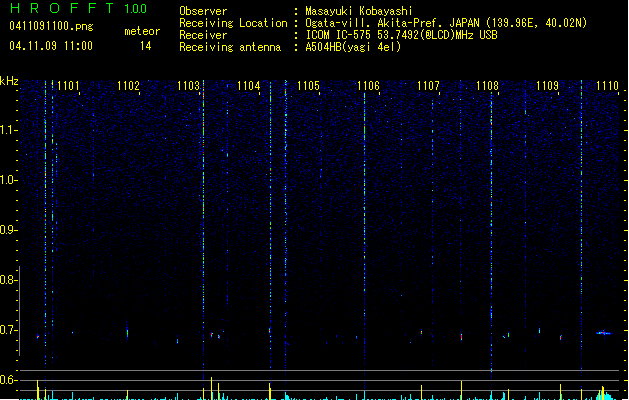Click the 1101 time marker

68,86
